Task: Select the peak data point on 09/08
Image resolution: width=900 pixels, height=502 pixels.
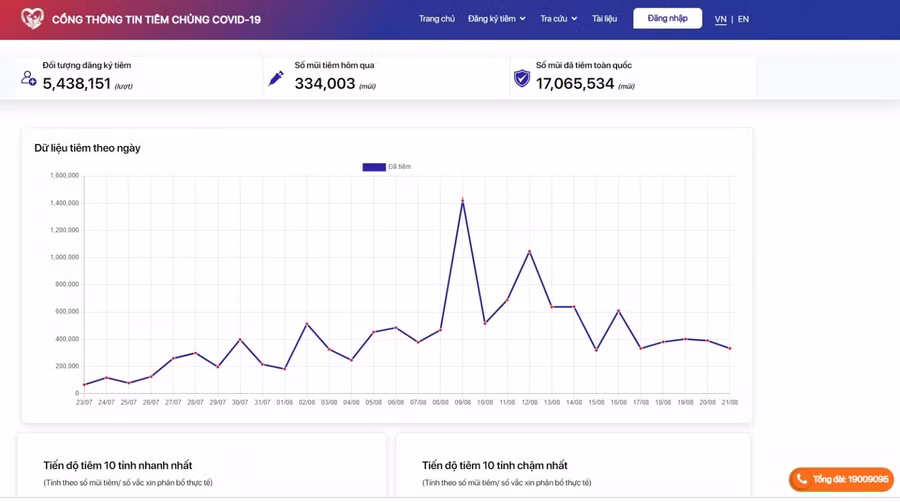Action: [x=462, y=200]
